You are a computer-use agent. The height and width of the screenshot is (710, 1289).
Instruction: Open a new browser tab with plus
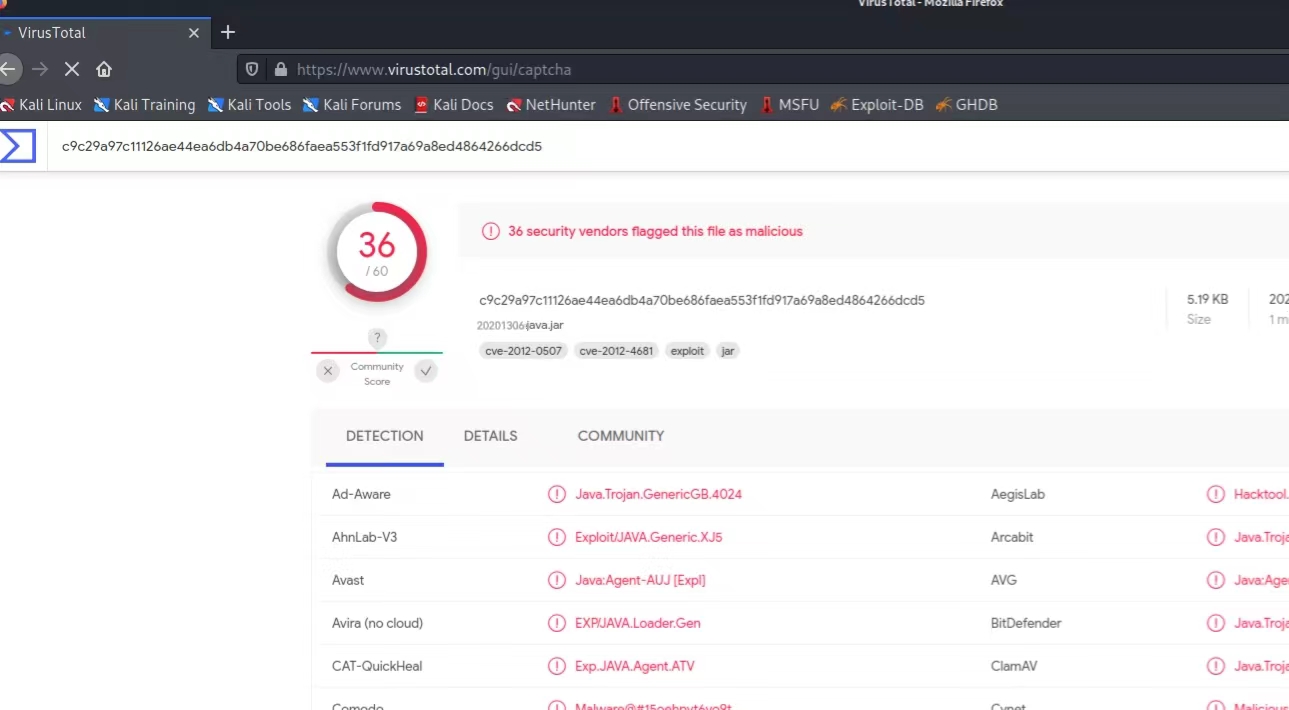[x=228, y=32]
